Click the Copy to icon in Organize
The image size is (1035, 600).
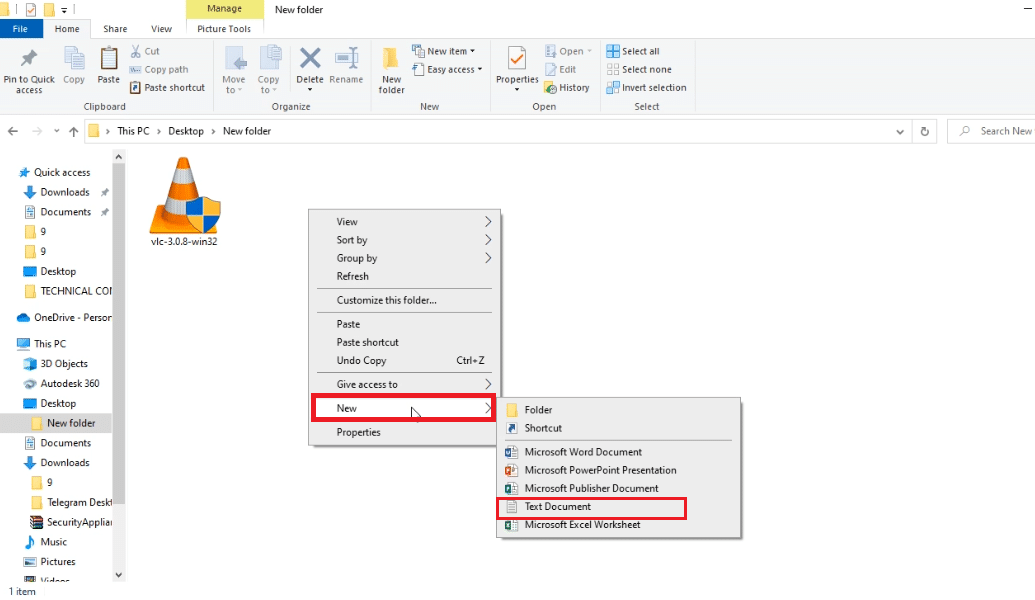[269, 59]
